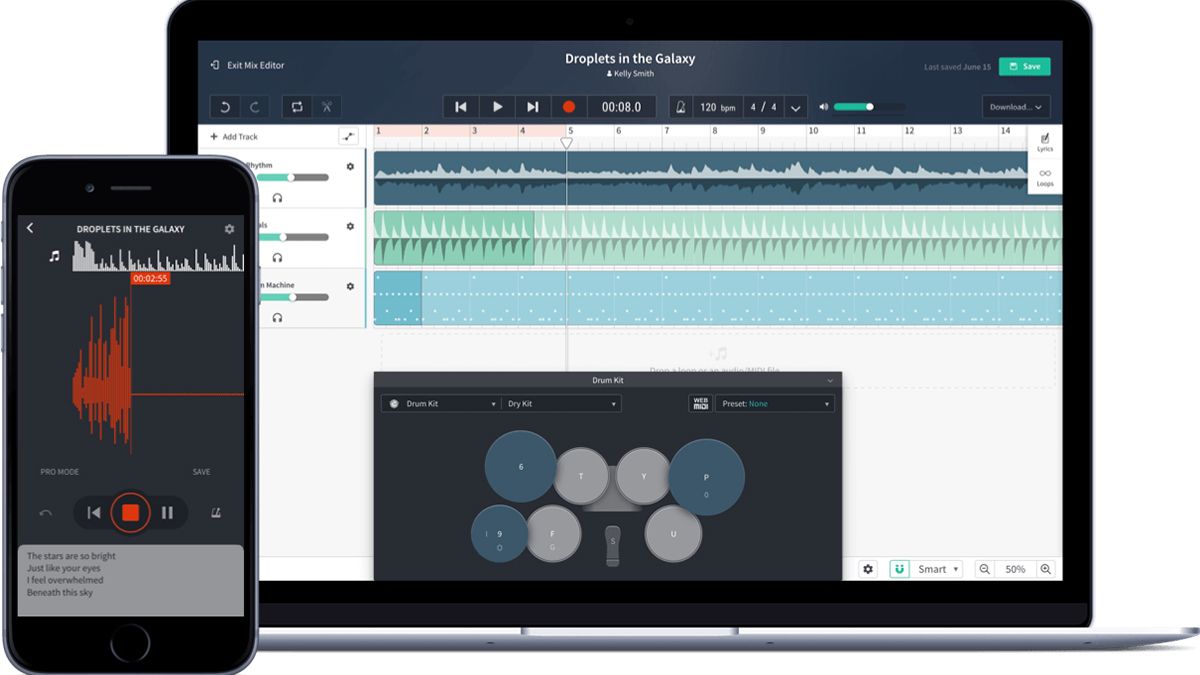Click the playhead marker at bar 5
Viewport: 1200px width, 675px height.
567,143
